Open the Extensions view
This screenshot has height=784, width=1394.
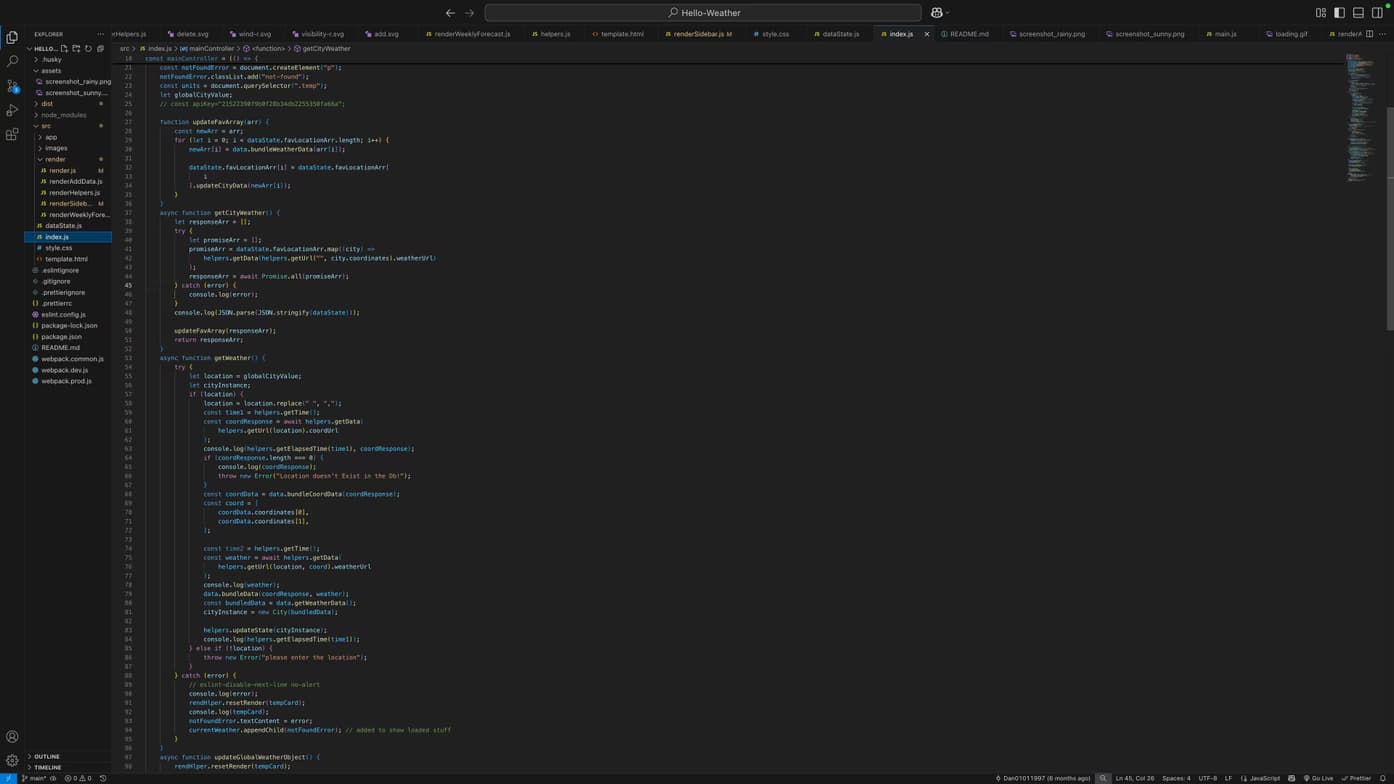click(x=12, y=134)
